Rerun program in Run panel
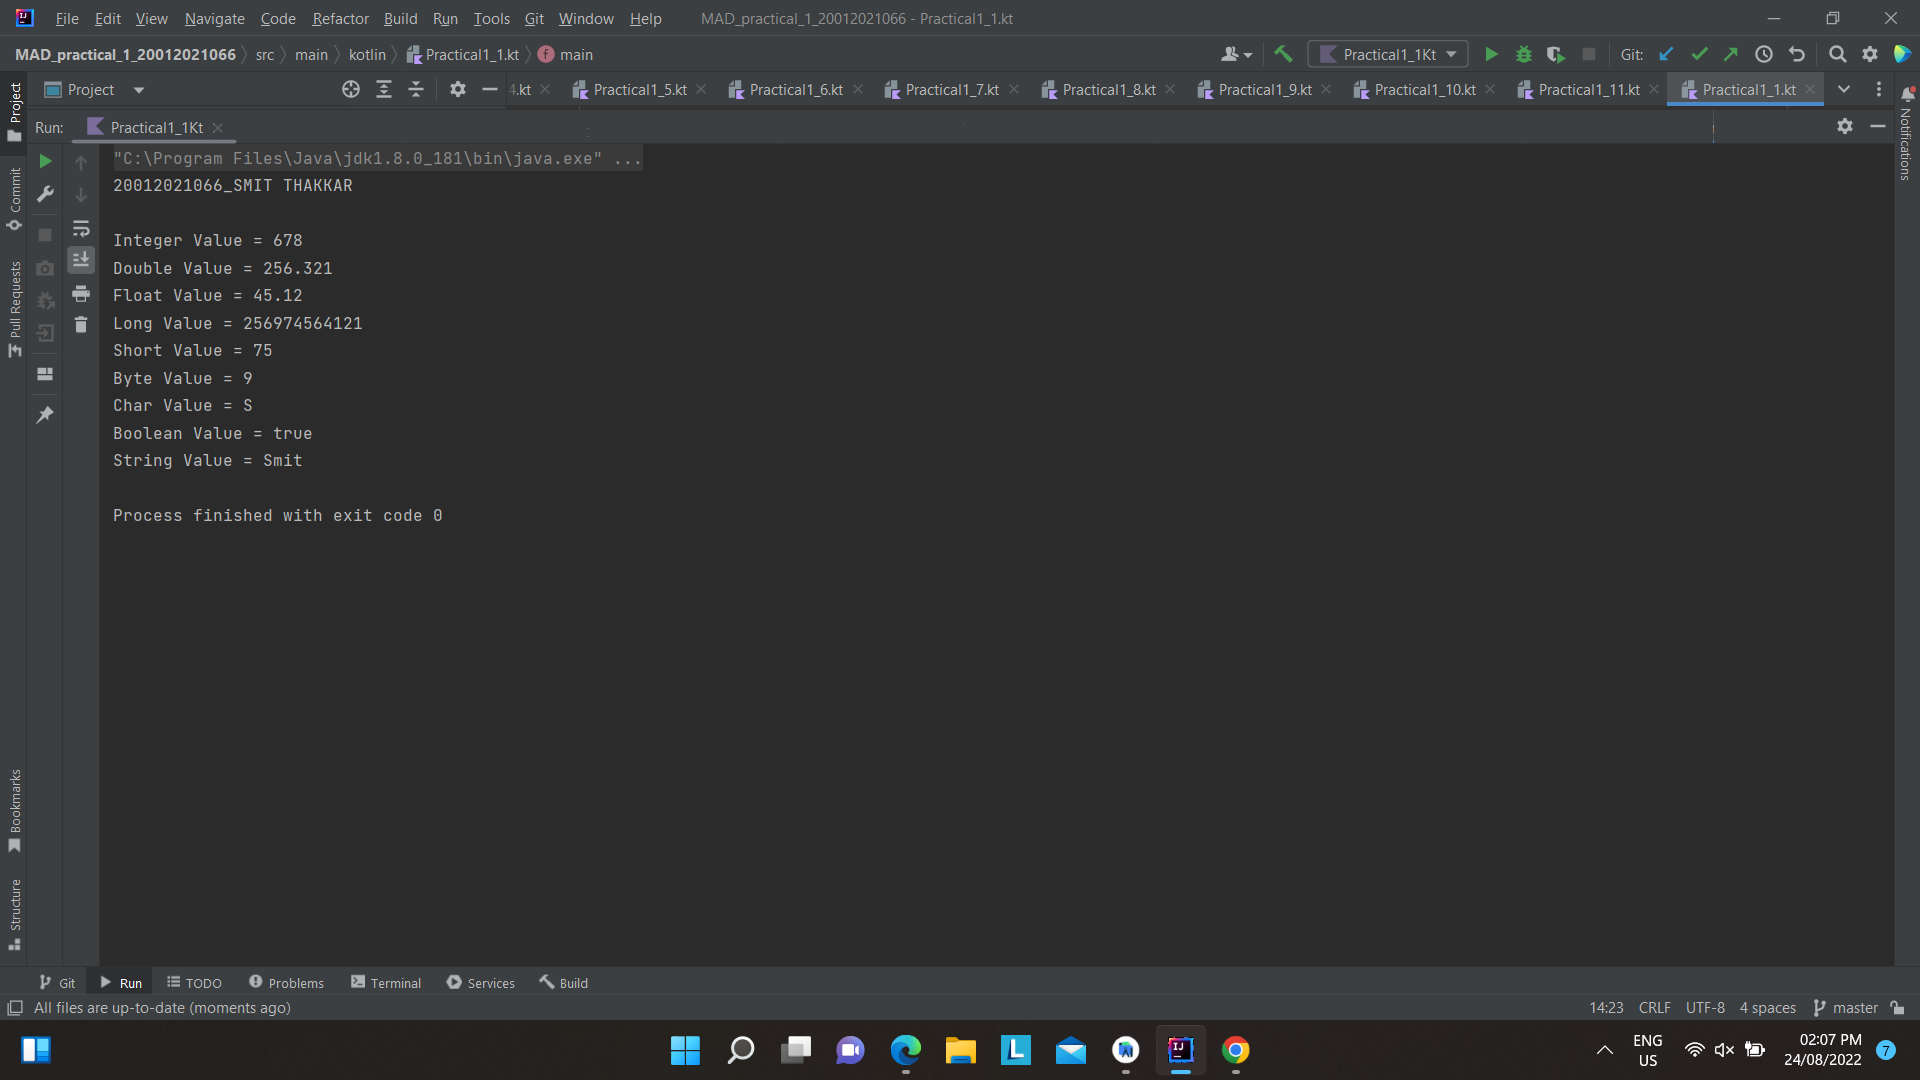Image resolution: width=1920 pixels, height=1080 pixels. tap(45, 161)
